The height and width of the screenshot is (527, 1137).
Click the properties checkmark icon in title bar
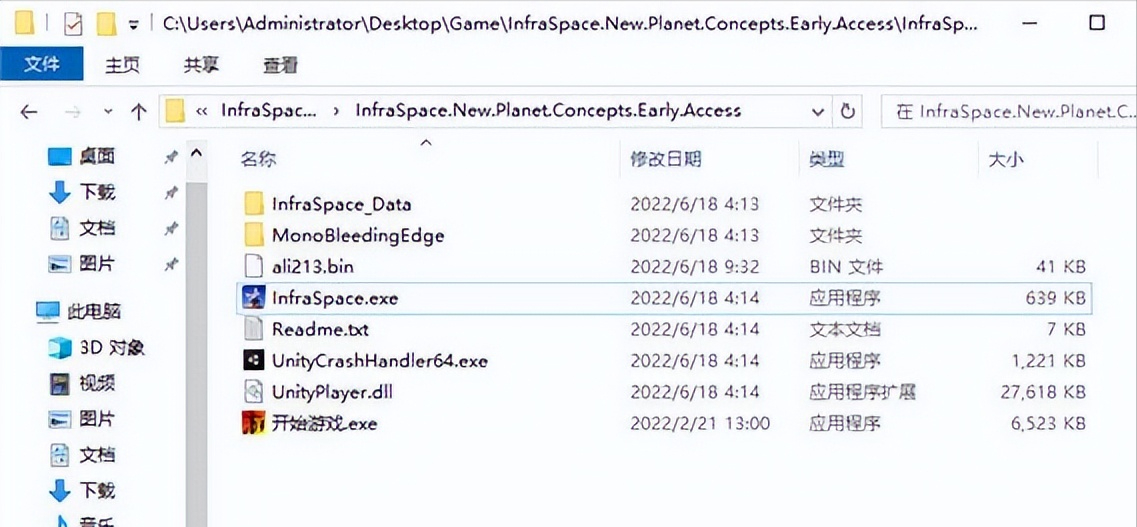72,23
